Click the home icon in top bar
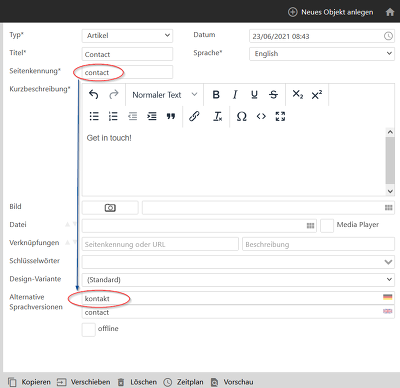The image size is (400, 388). pos(390,12)
